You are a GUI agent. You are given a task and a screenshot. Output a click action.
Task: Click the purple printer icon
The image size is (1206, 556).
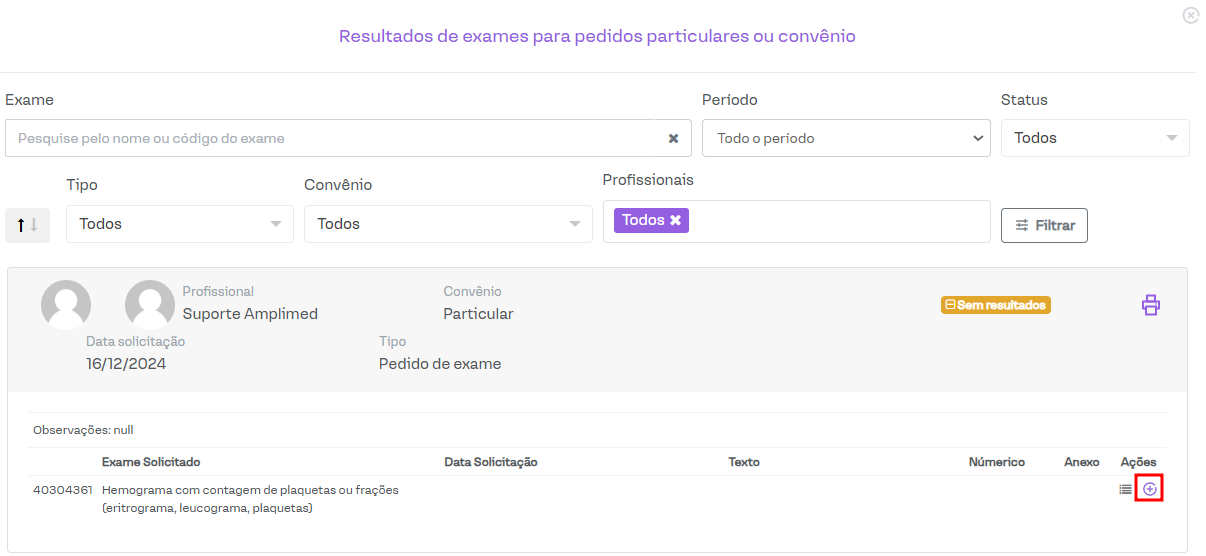click(x=1151, y=305)
